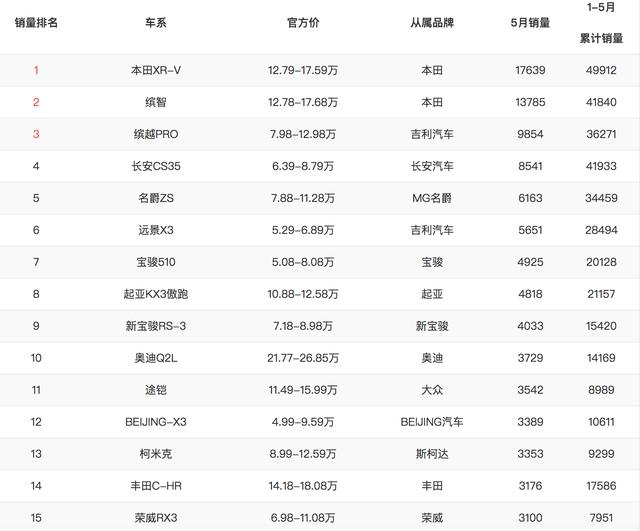Click the 累计销量 column header
Screen dimensions: 640x531
click(x=601, y=38)
